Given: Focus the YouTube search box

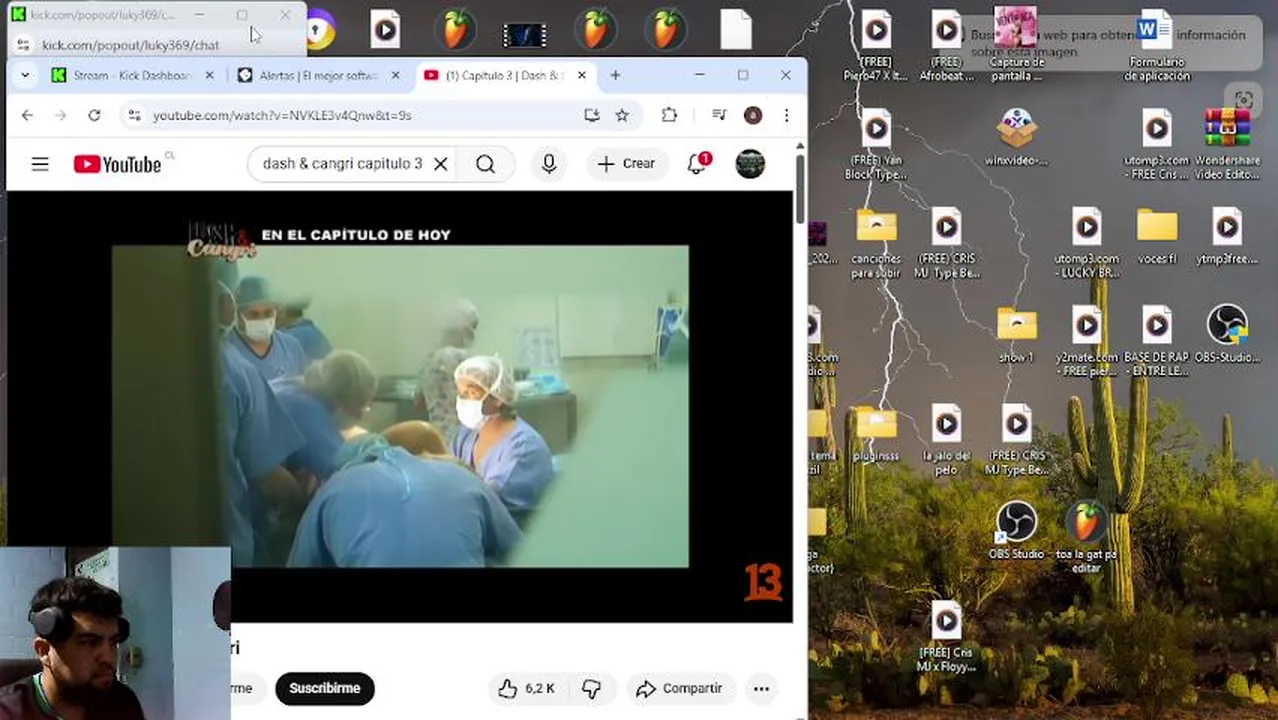Looking at the screenshot, I should (342, 164).
